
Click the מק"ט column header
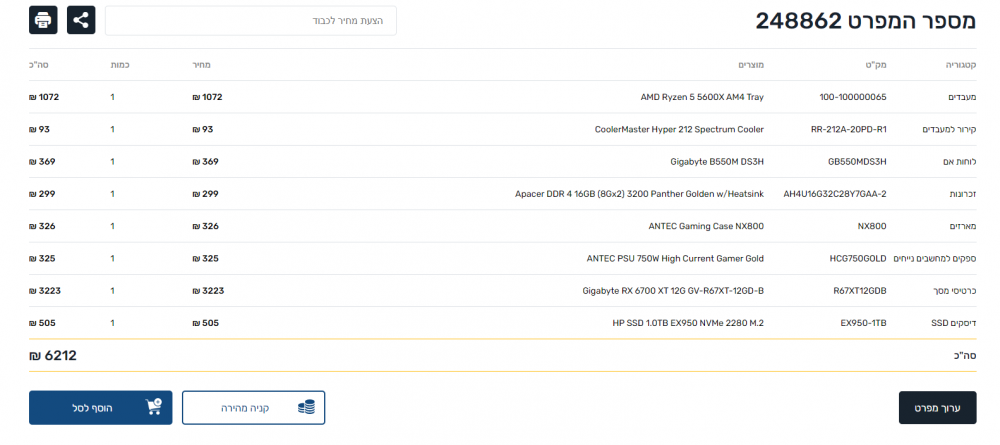(876, 65)
